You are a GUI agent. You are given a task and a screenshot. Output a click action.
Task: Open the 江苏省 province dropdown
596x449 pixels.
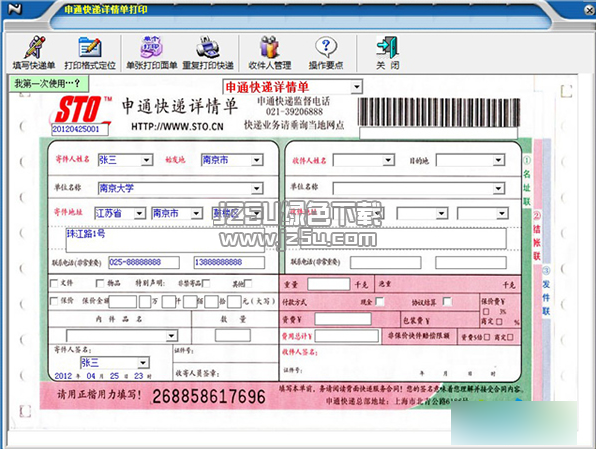point(139,213)
